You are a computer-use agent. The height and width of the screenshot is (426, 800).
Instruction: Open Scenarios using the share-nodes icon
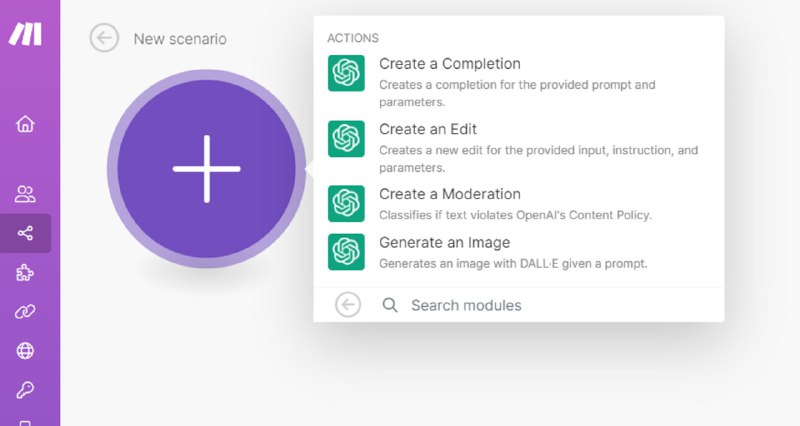coord(25,233)
